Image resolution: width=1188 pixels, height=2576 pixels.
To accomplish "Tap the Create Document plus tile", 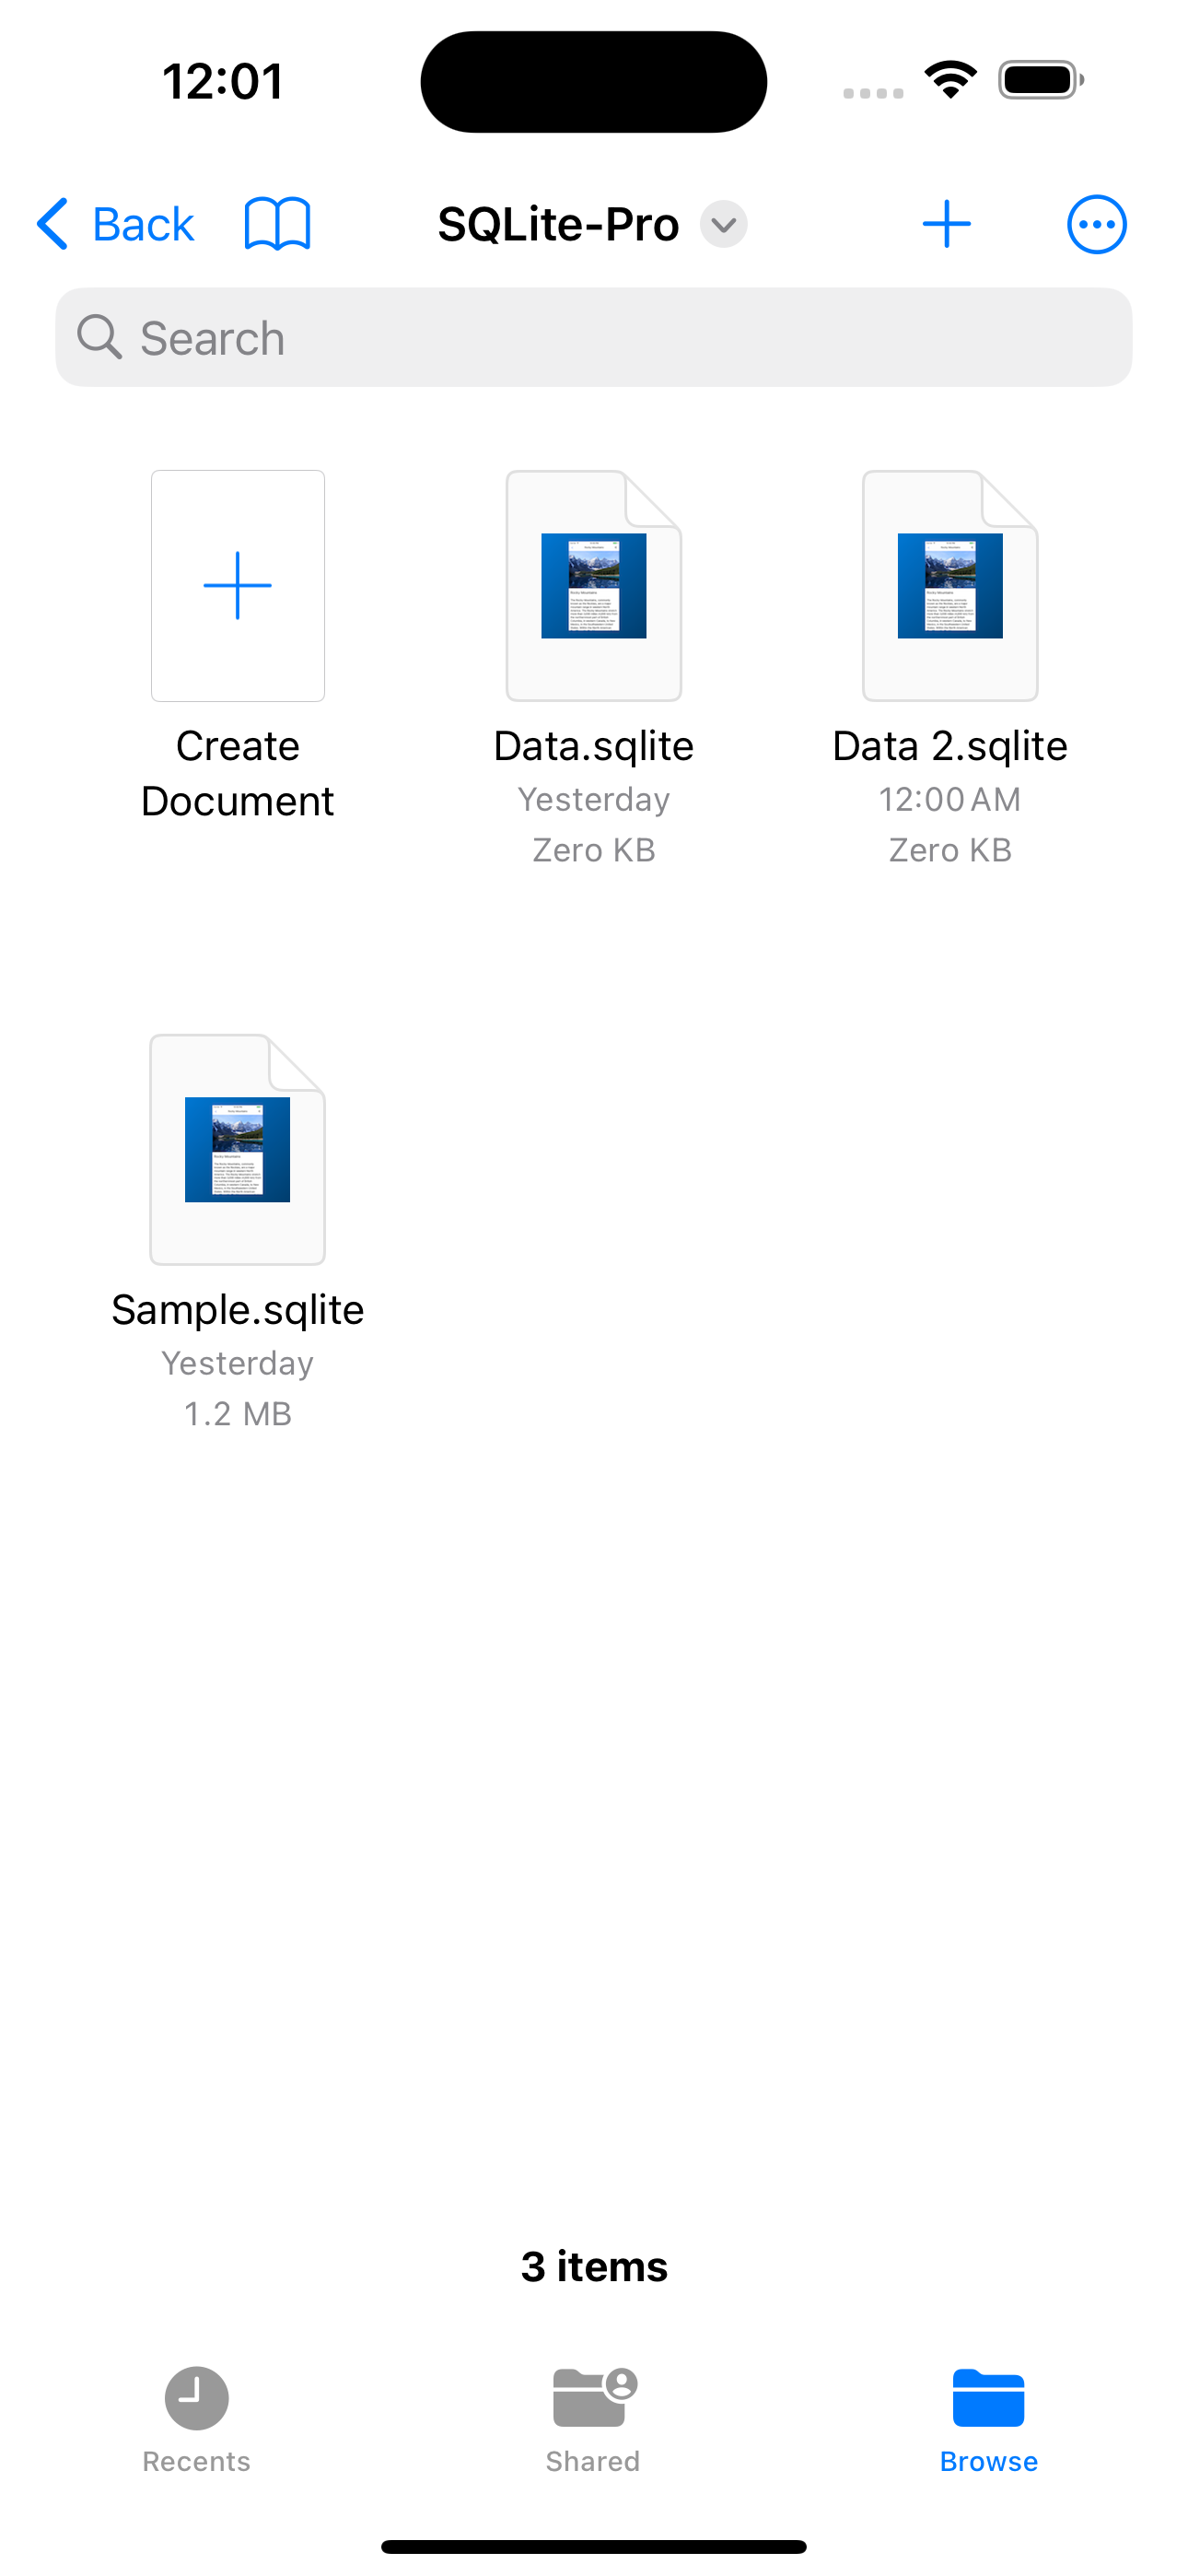I will click(238, 586).
